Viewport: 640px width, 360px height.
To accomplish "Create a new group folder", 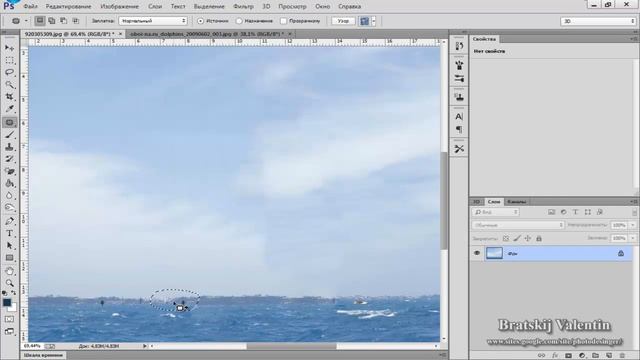I will 596,356.
